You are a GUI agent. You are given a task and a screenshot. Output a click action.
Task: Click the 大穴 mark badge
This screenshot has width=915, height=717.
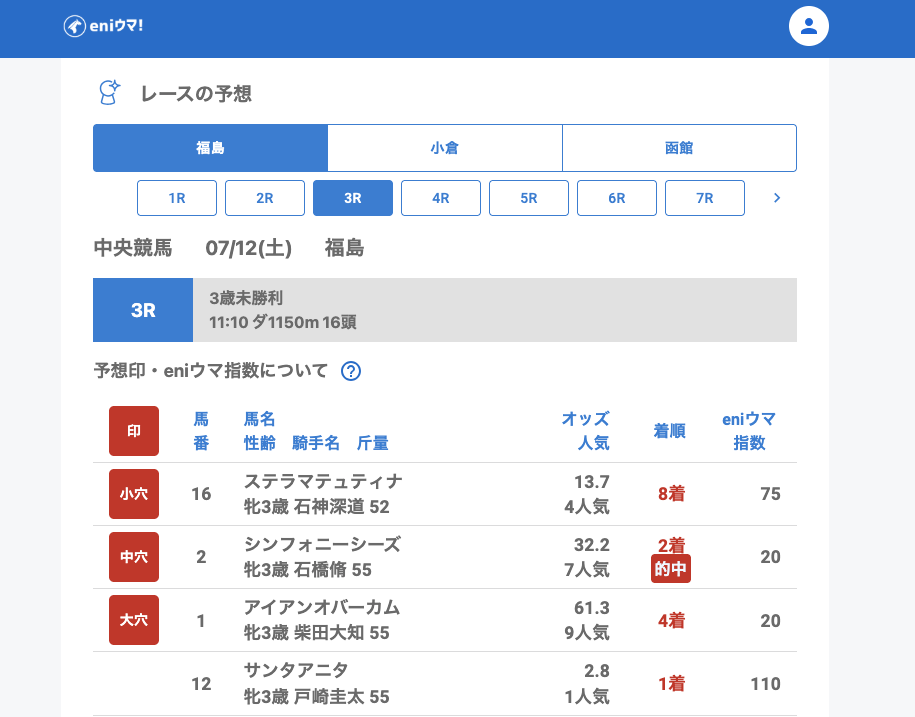click(x=134, y=620)
